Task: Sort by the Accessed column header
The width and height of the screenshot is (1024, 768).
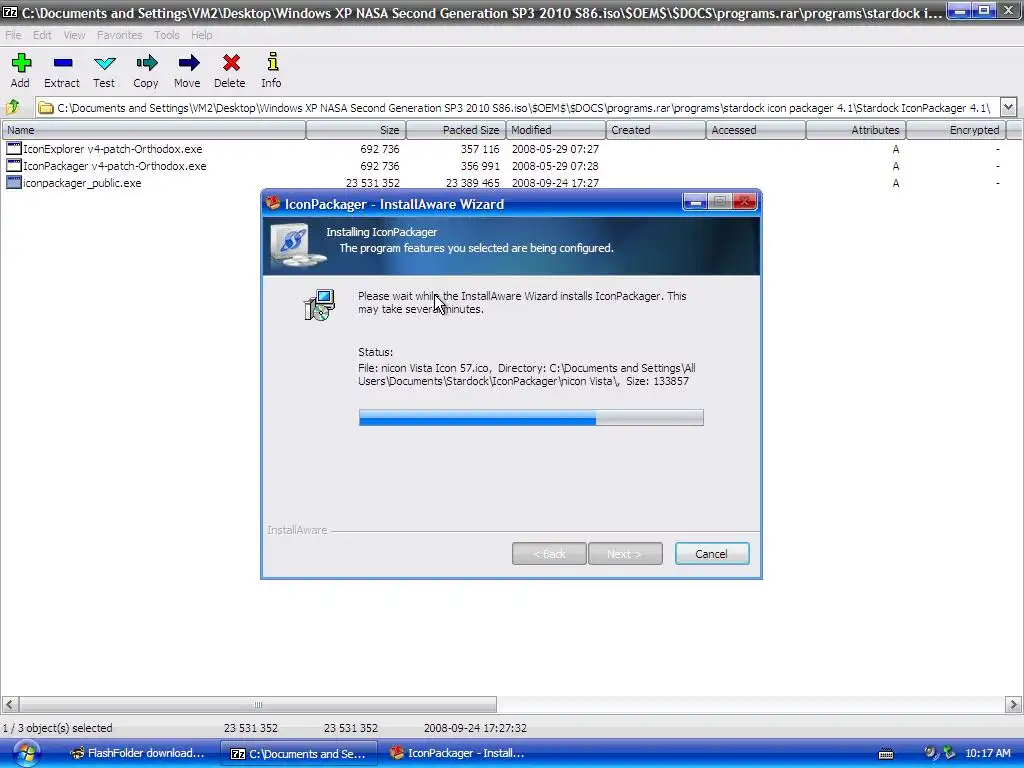Action: click(756, 130)
